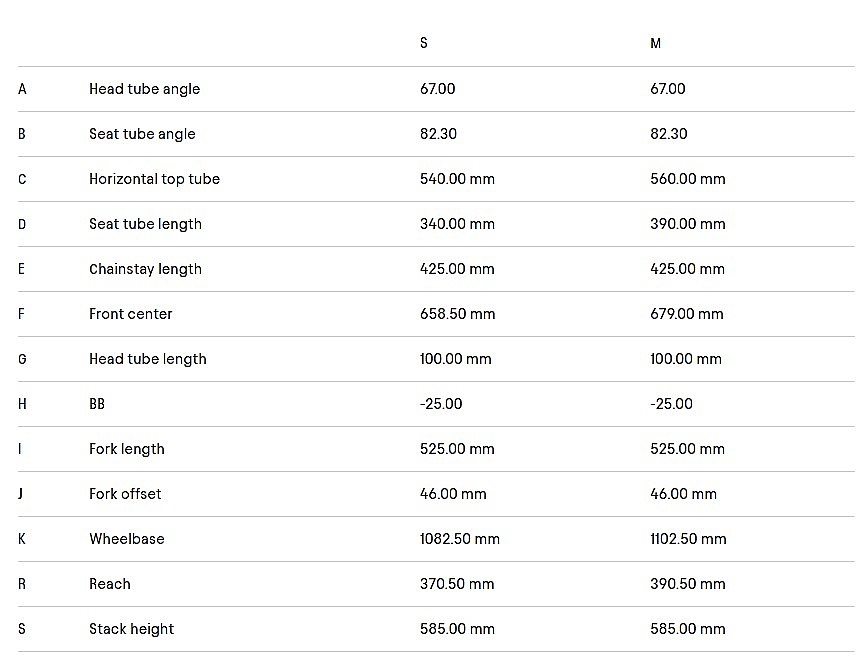Click the S size column header
The width and height of the screenshot is (863, 666).
[x=424, y=43]
